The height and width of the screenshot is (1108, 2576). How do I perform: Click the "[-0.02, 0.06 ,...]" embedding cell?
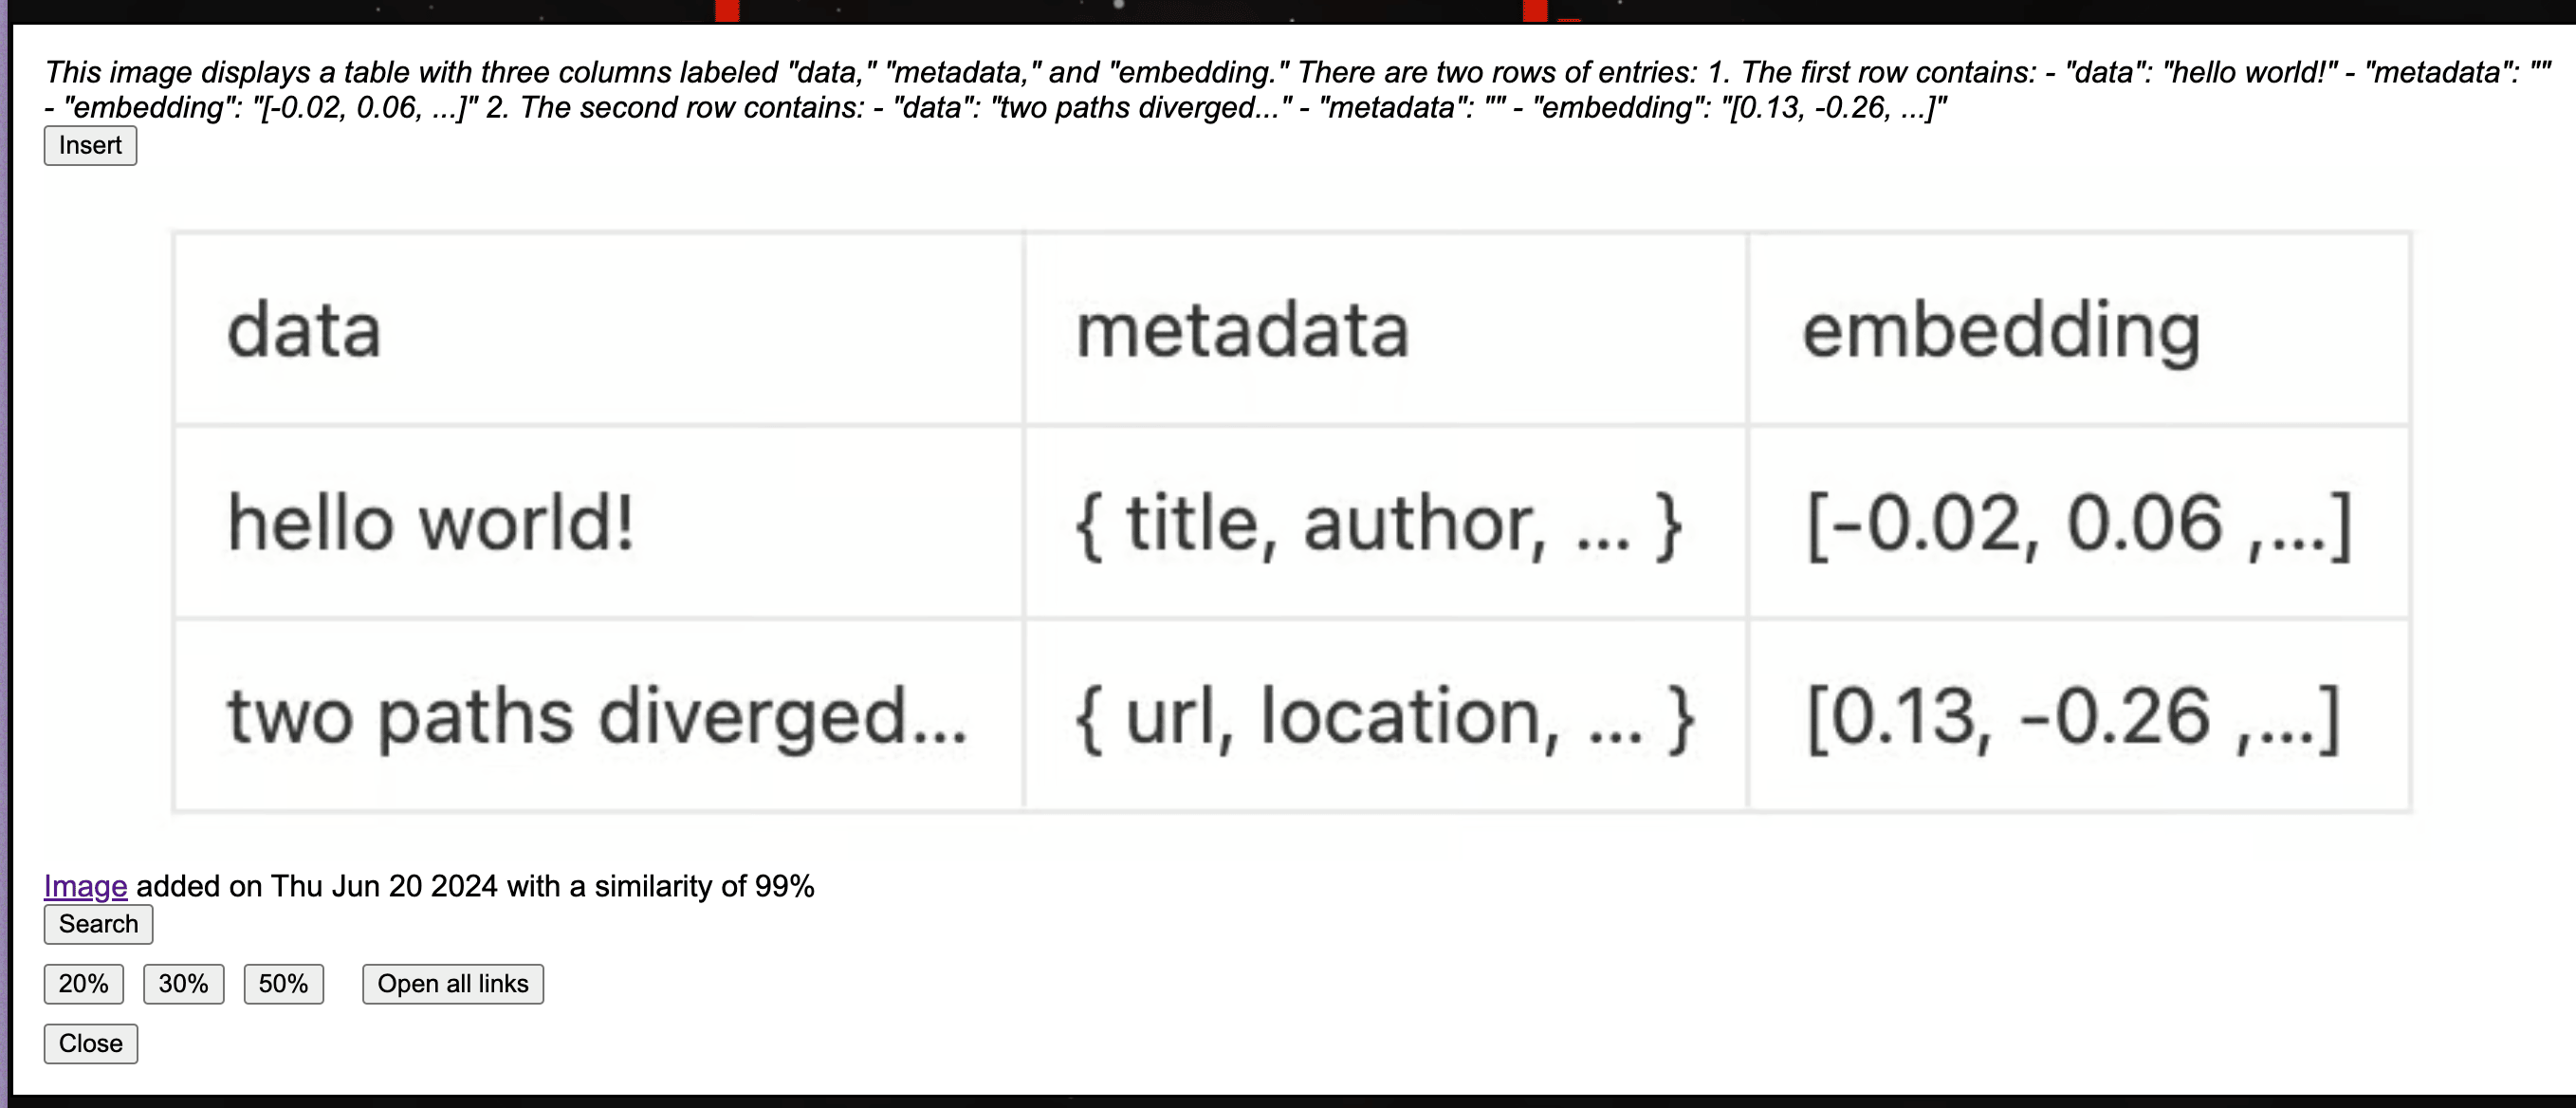(2078, 523)
